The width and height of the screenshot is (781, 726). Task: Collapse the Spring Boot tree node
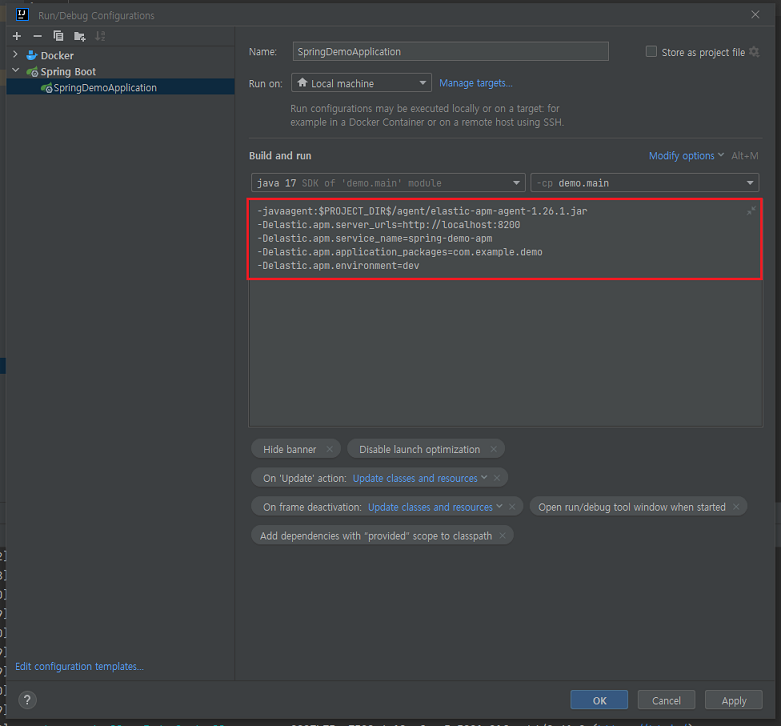coord(16,71)
